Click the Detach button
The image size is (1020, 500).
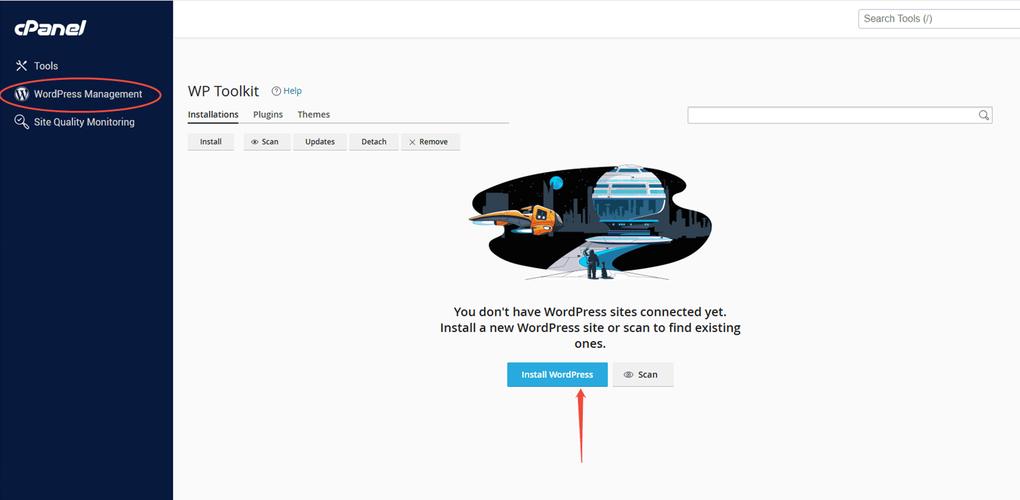(x=374, y=142)
